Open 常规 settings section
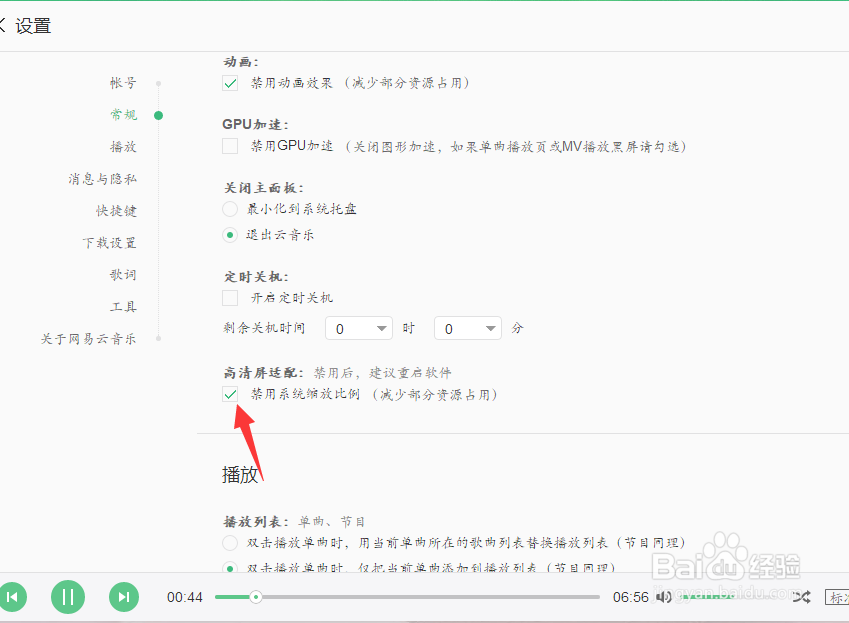 123,115
